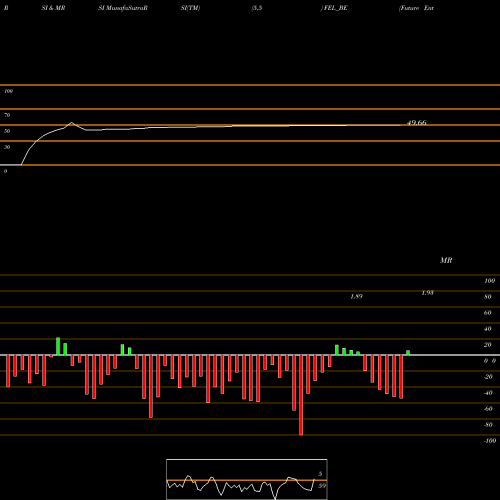Image resolution: width=500 pixels, height=500 pixels.
Task: Click the 70 level label on the RSI axis
Action: [7, 115]
